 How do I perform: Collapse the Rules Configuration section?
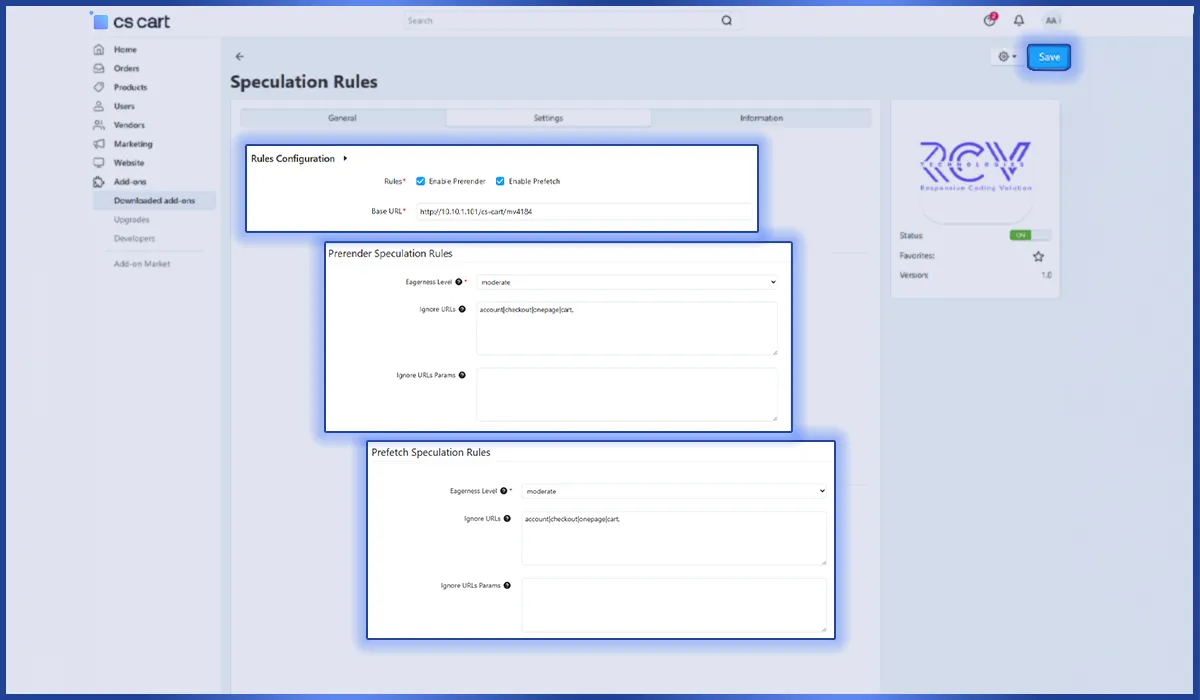coord(345,158)
